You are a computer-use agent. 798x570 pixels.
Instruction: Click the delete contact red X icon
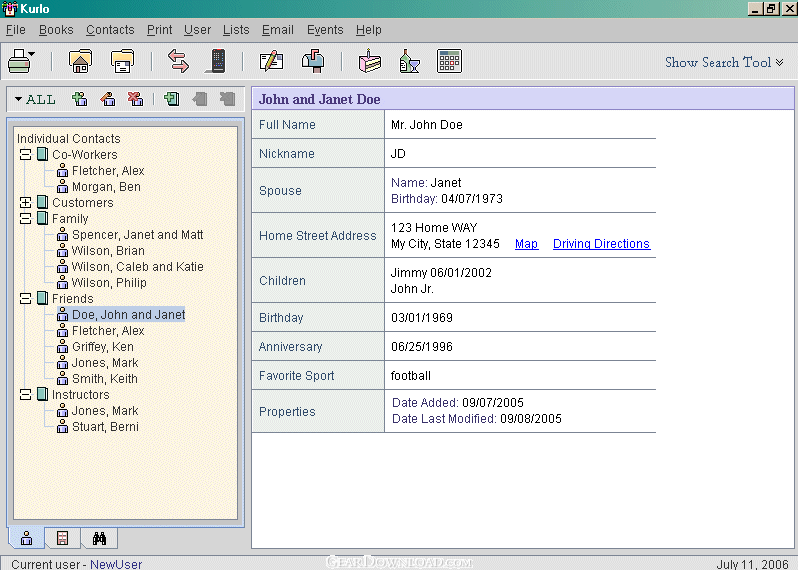pos(135,99)
